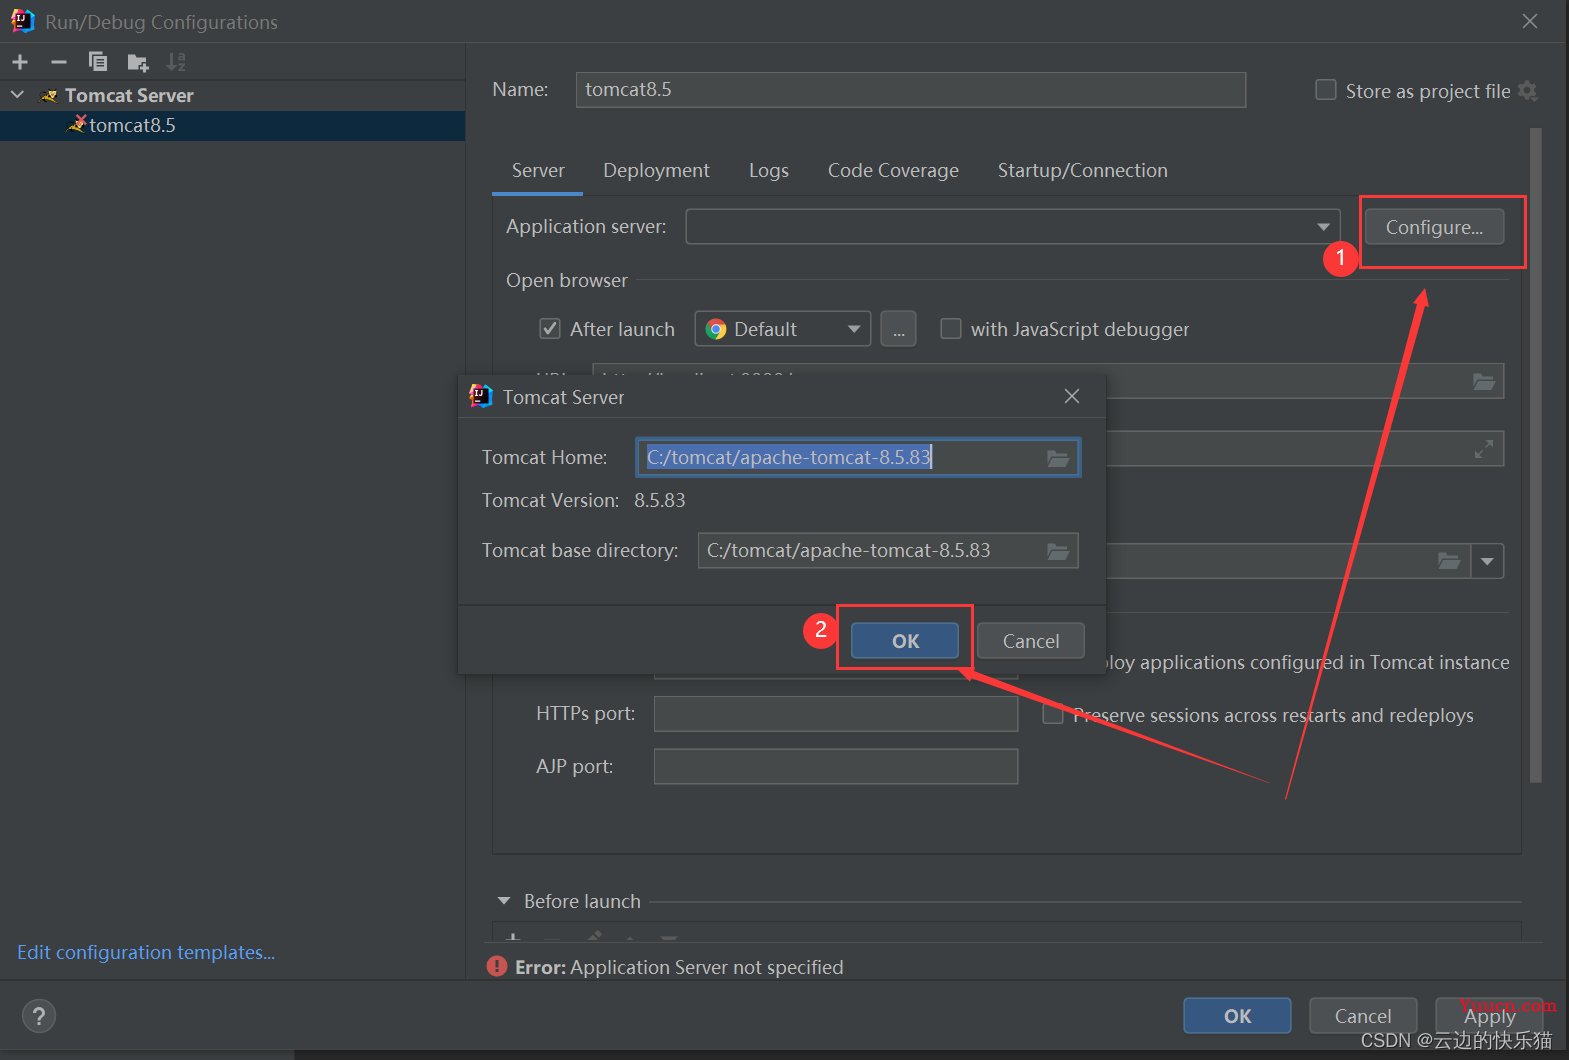Image resolution: width=1569 pixels, height=1060 pixels.
Task: Remove the selected configuration
Action: 59,62
